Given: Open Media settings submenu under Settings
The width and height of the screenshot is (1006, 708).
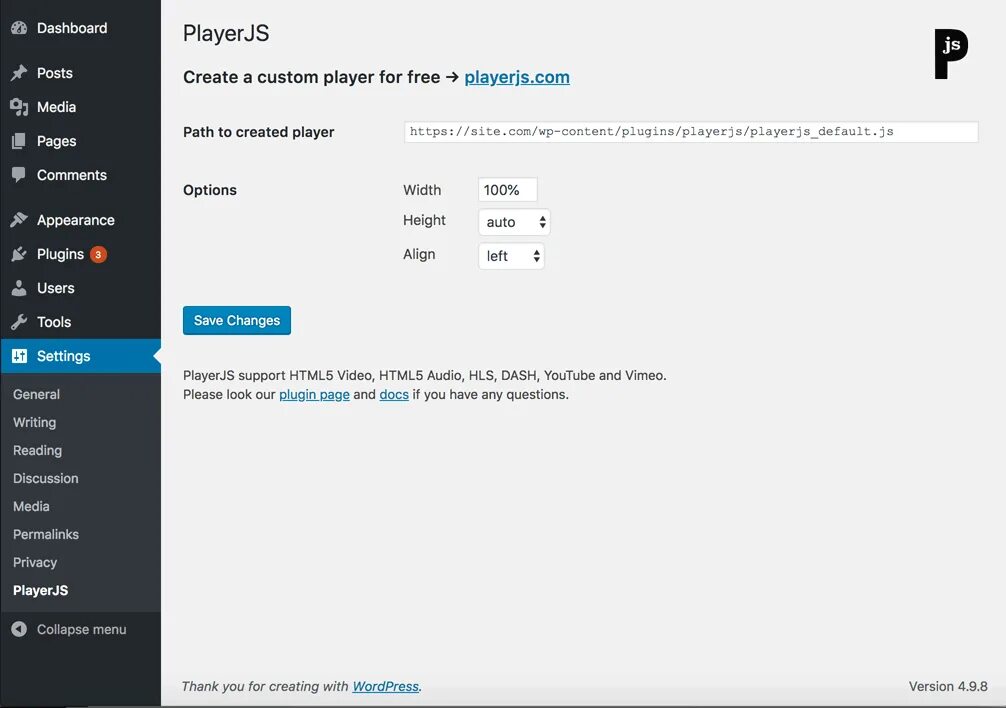Looking at the screenshot, I should (31, 507).
